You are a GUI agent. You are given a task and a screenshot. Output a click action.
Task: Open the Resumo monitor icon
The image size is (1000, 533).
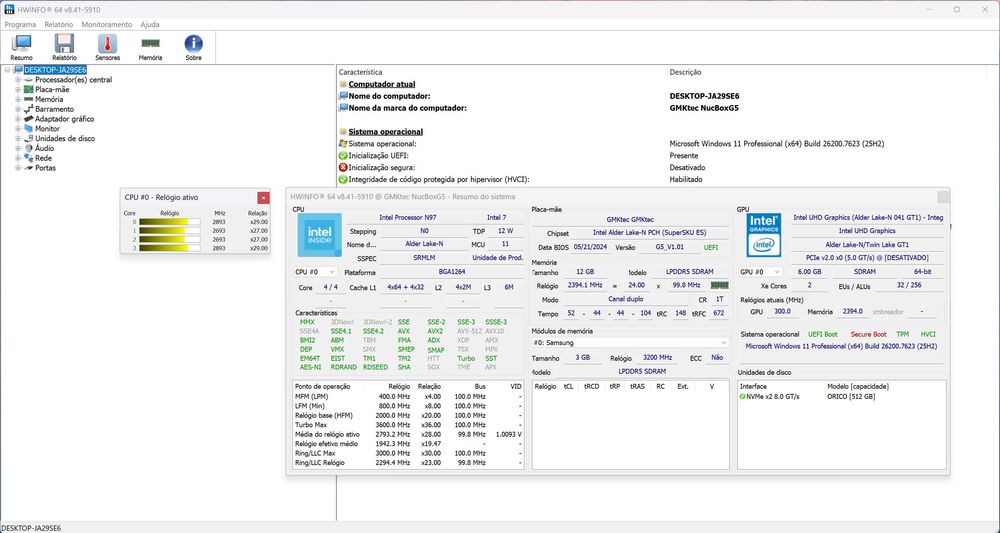[21, 45]
